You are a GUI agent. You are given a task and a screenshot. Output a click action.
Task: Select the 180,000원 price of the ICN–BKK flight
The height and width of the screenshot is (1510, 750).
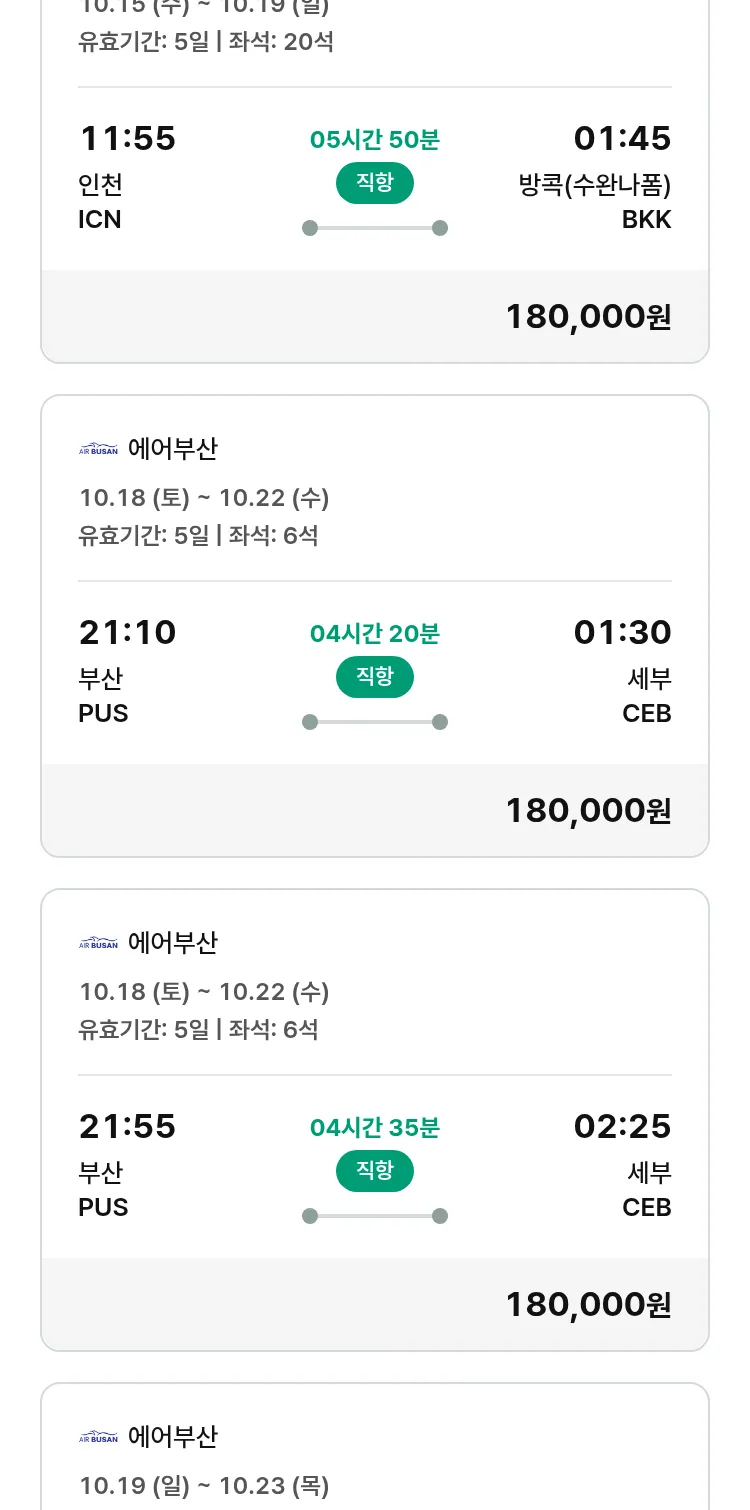click(588, 317)
